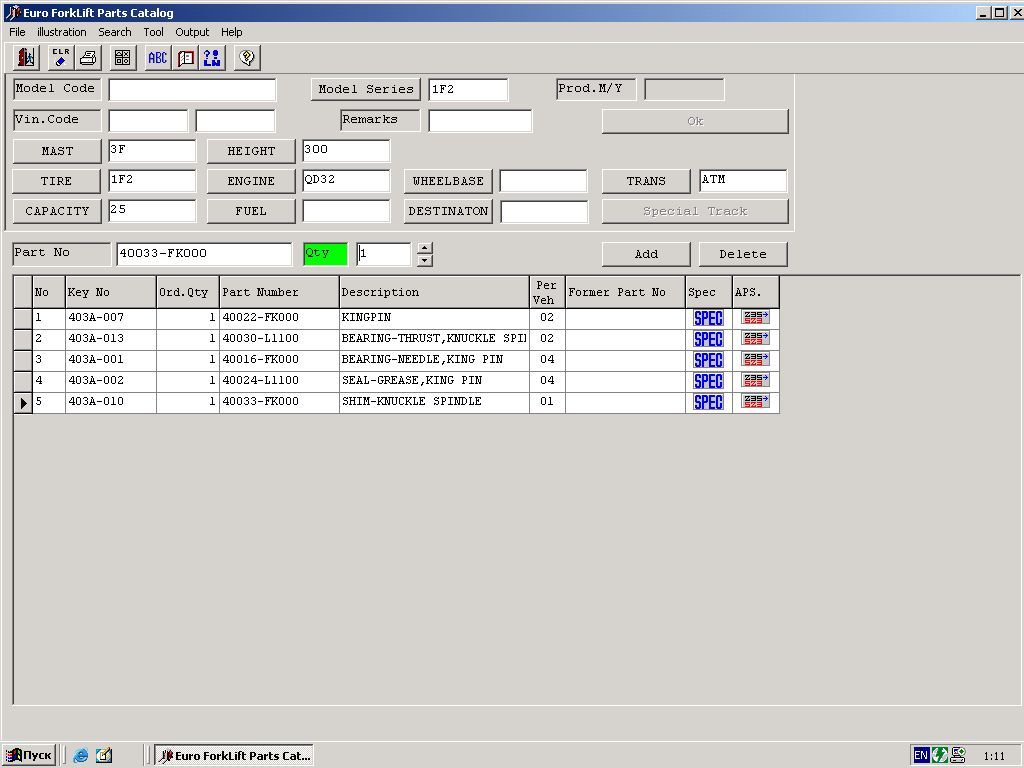Image resolution: width=1024 pixels, height=768 pixels.
Task: Click the Пуск start button
Action: click(29, 756)
